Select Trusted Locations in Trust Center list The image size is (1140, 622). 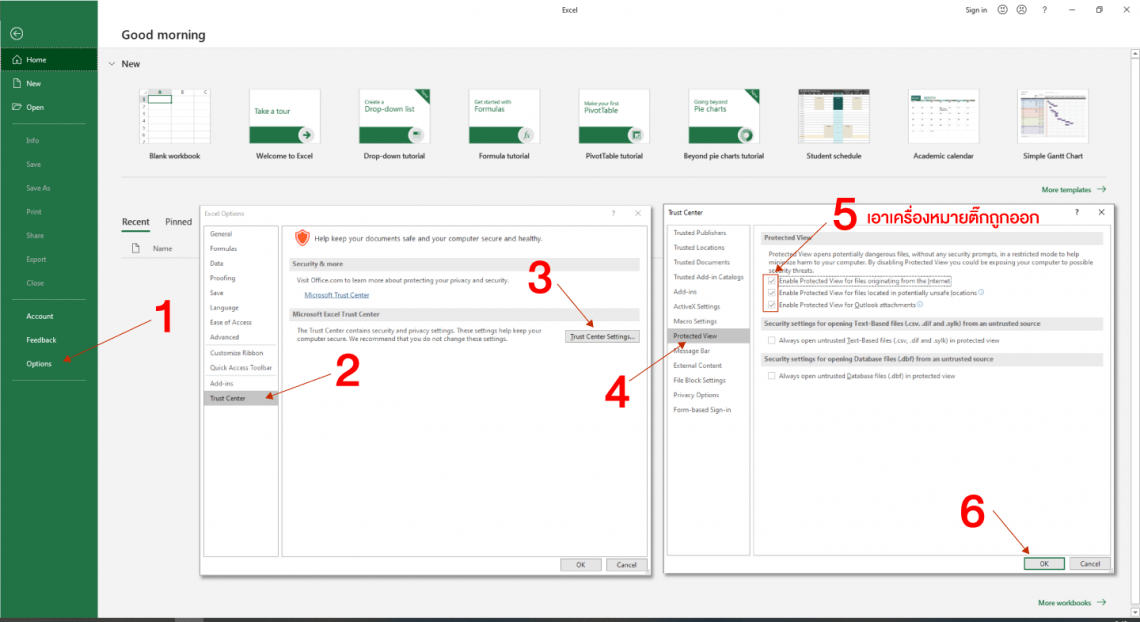(x=697, y=247)
